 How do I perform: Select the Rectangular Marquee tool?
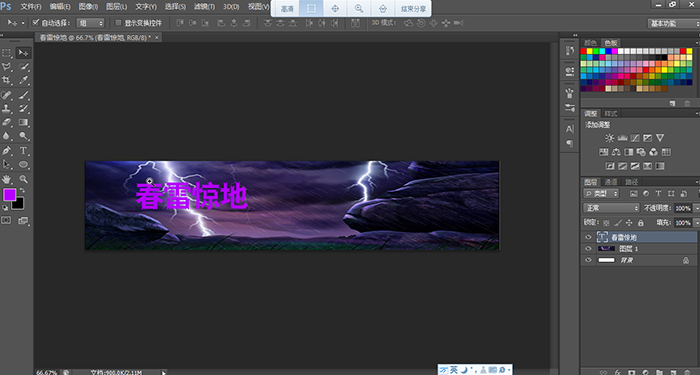point(7,53)
